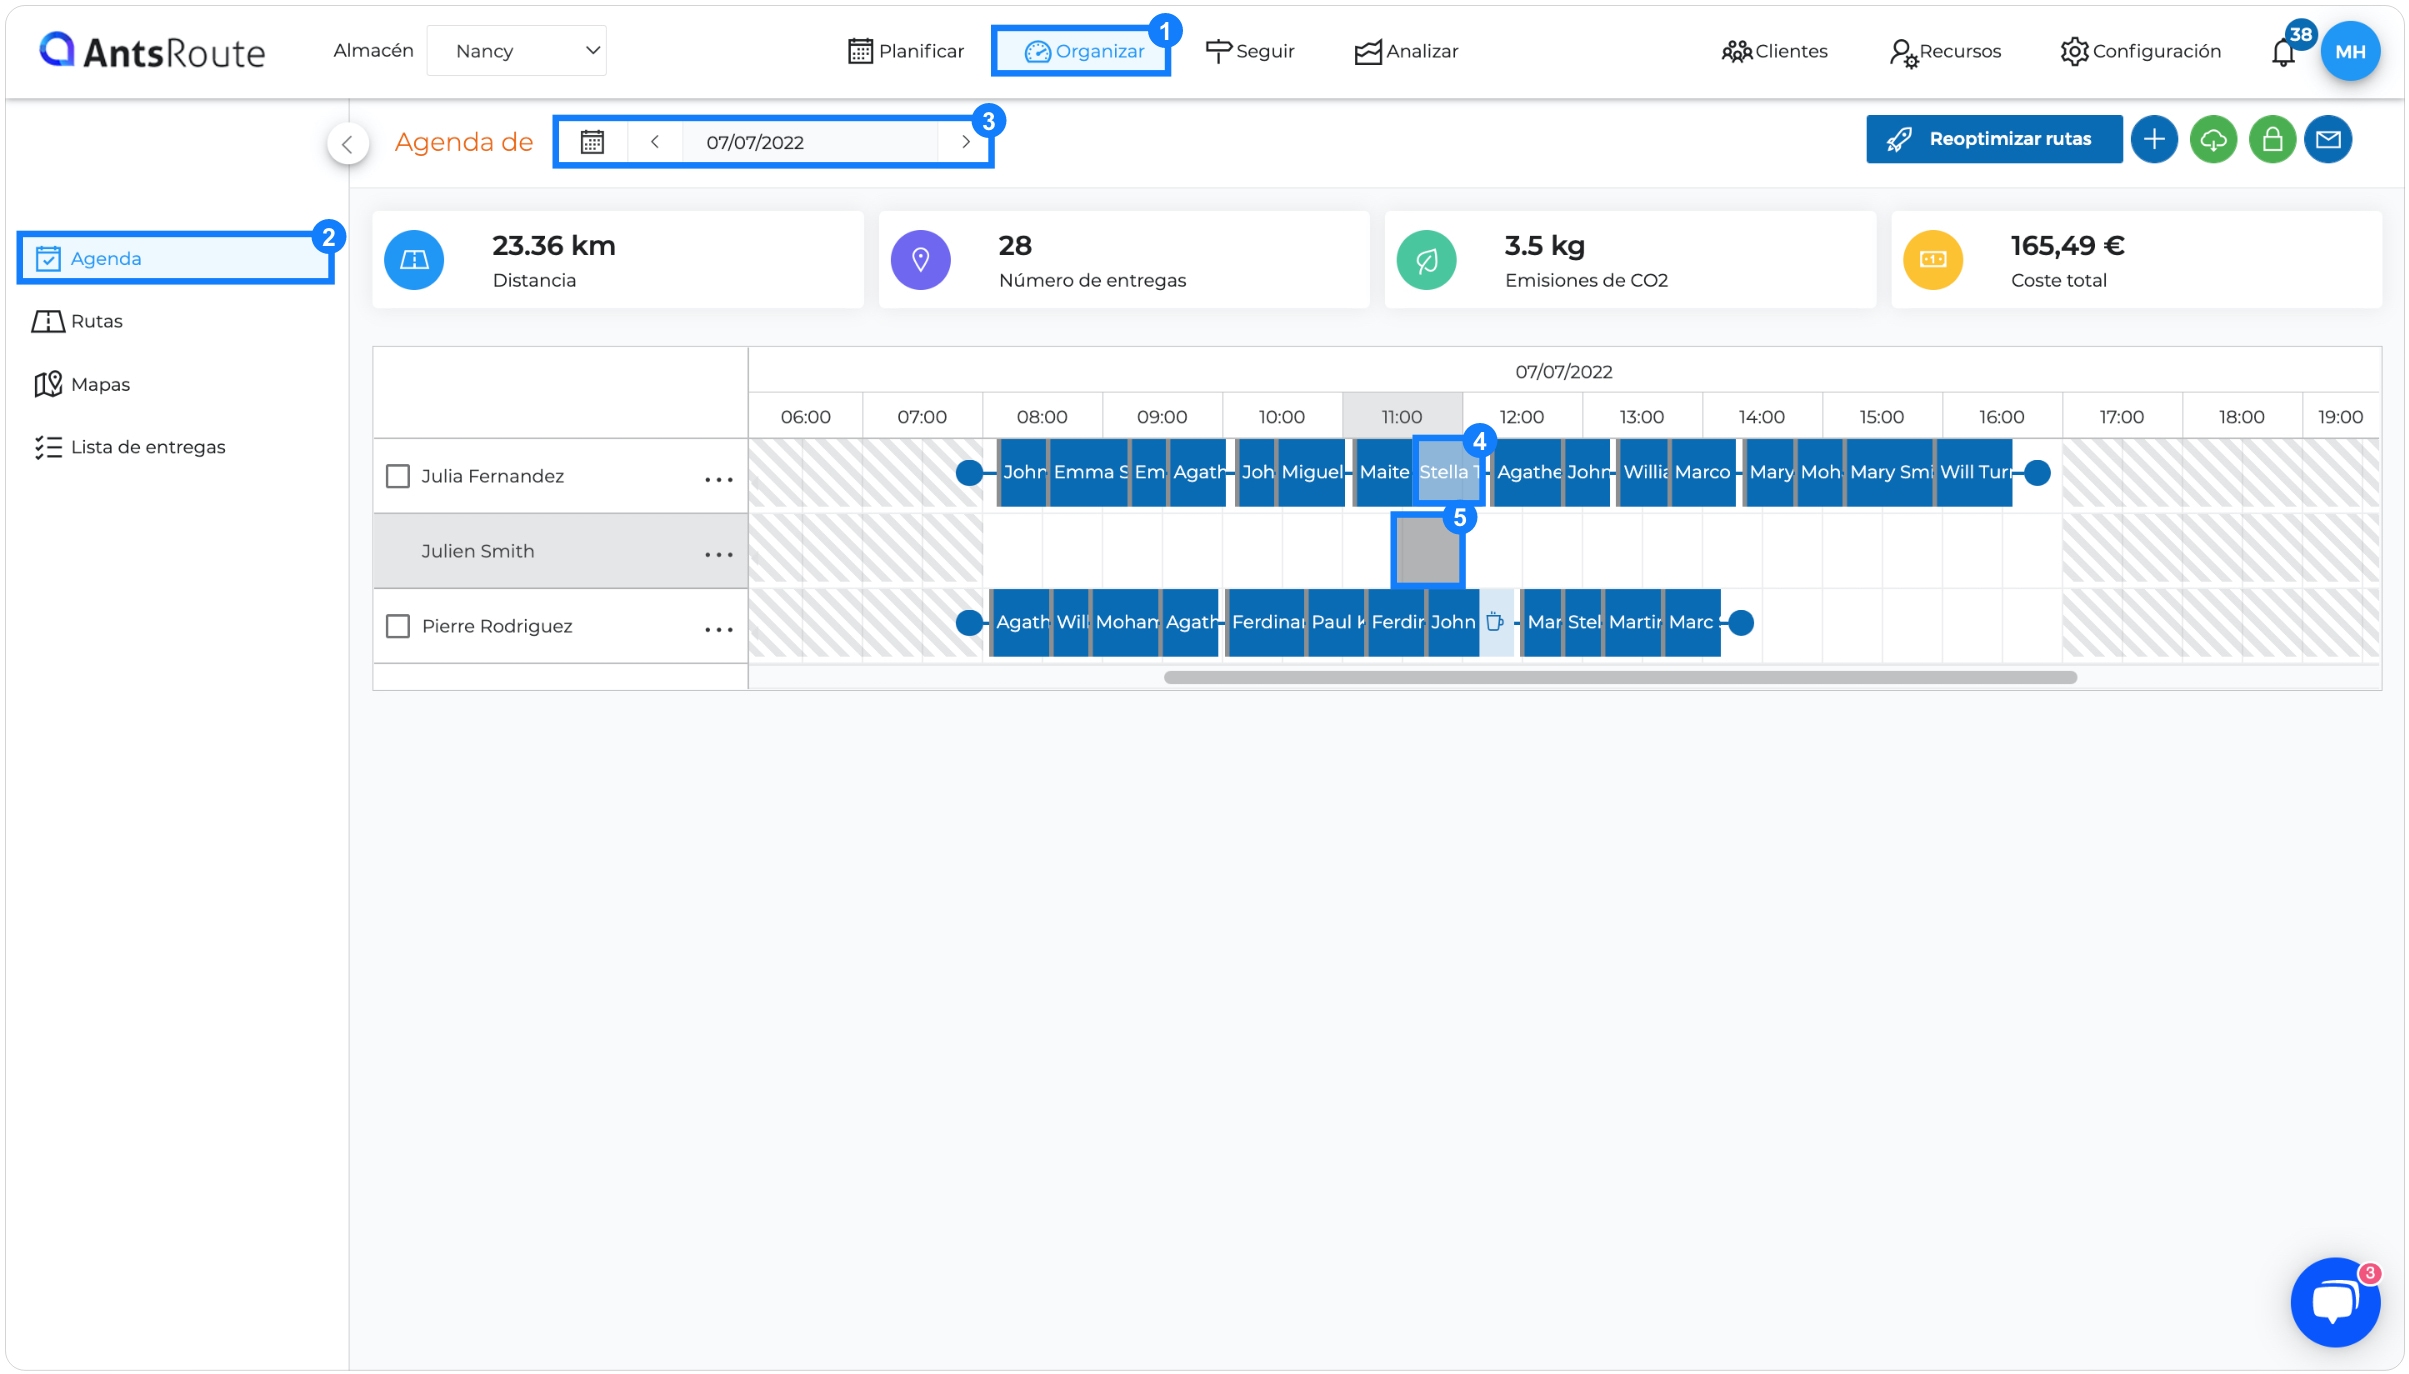Image resolution: width=2409 pixels, height=1374 pixels.
Task: Switch to the Organizar tab
Action: tap(1083, 51)
